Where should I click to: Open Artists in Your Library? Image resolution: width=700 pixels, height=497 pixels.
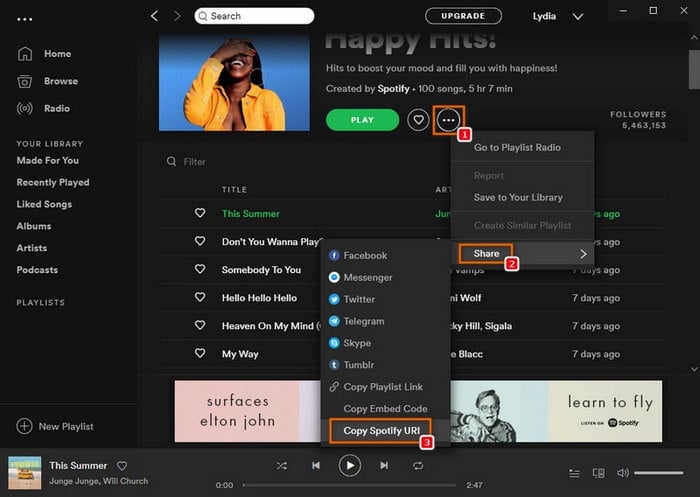[x=32, y=248]
